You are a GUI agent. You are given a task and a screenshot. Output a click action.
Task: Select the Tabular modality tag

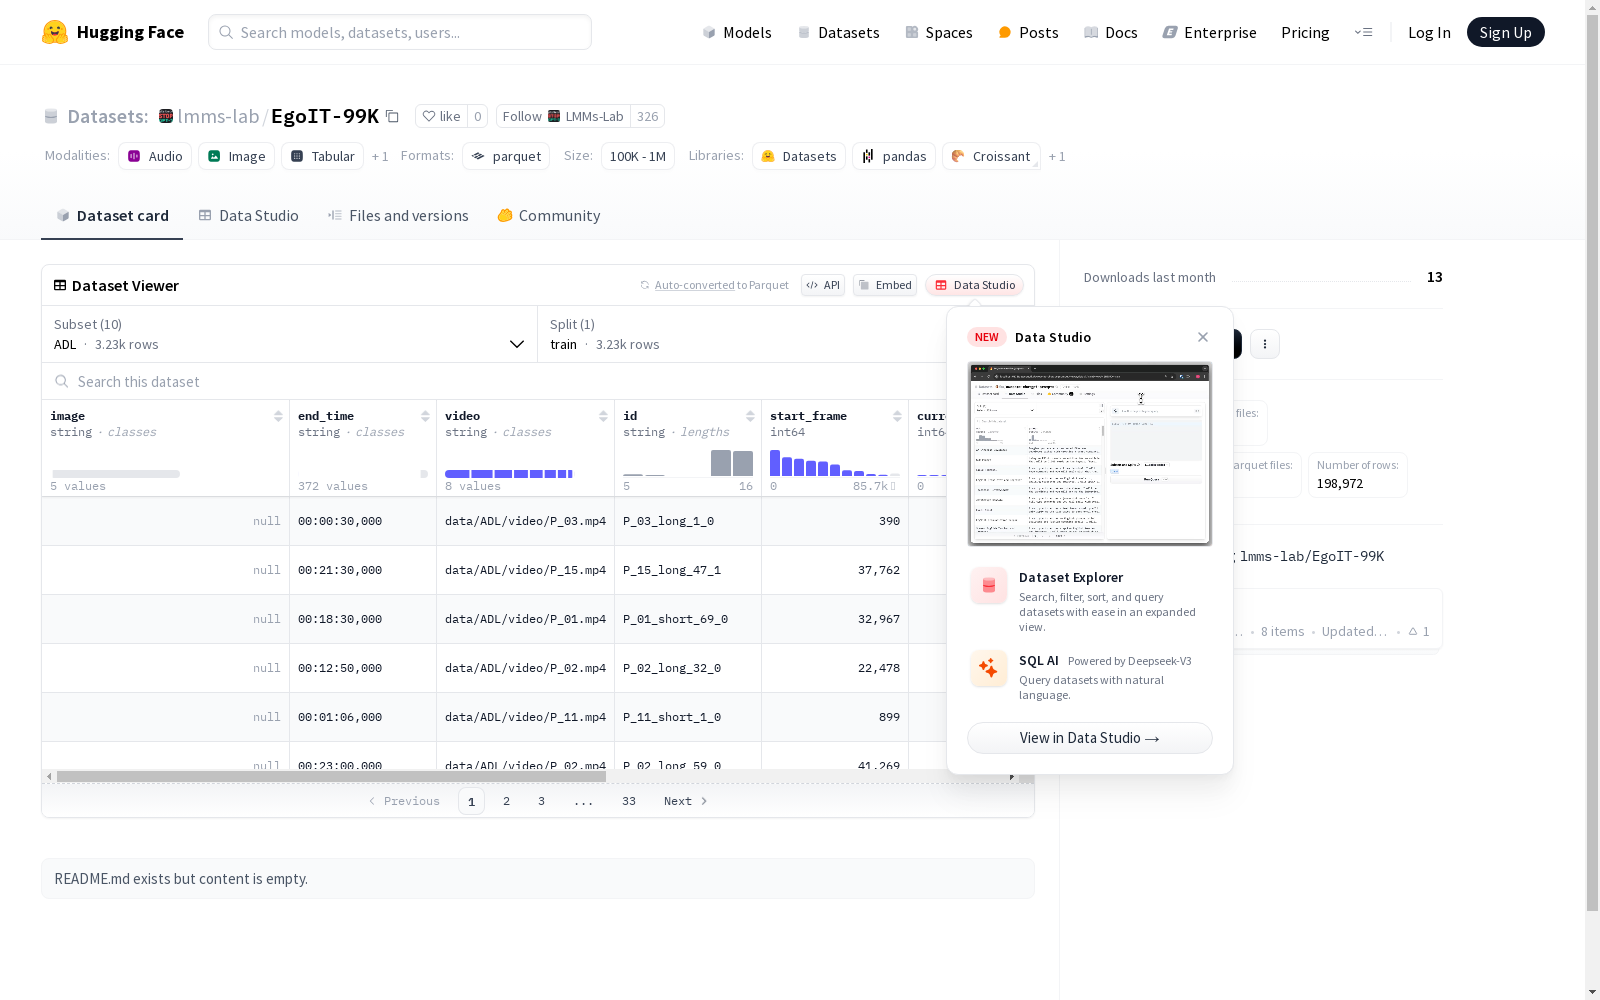coord(322,156)
